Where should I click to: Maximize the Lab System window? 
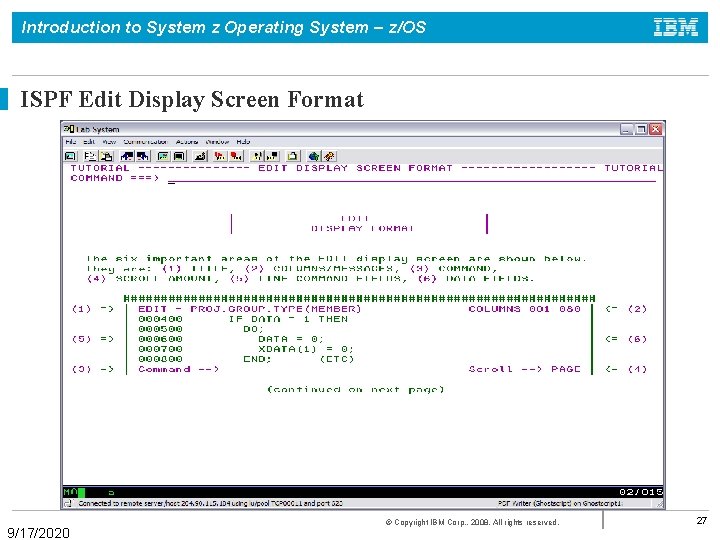tap(641, 129)
